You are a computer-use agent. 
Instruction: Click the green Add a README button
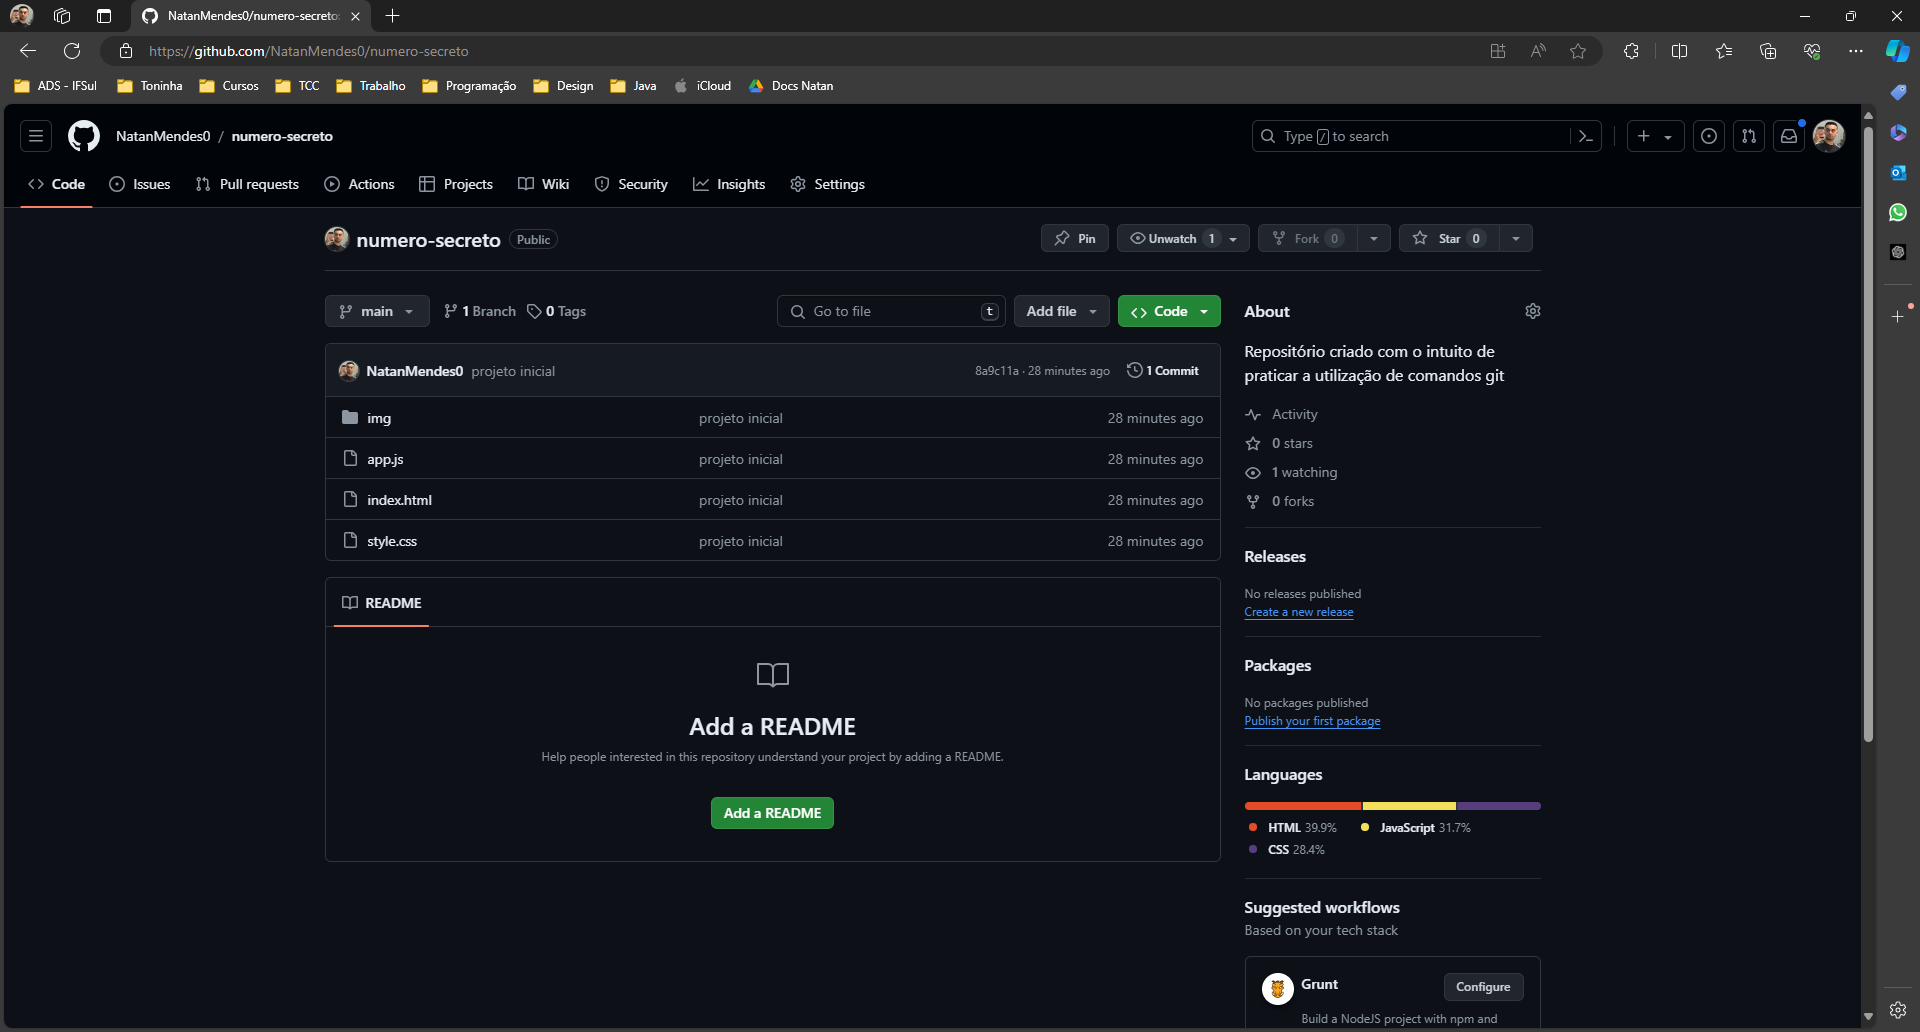coord(772,813)
